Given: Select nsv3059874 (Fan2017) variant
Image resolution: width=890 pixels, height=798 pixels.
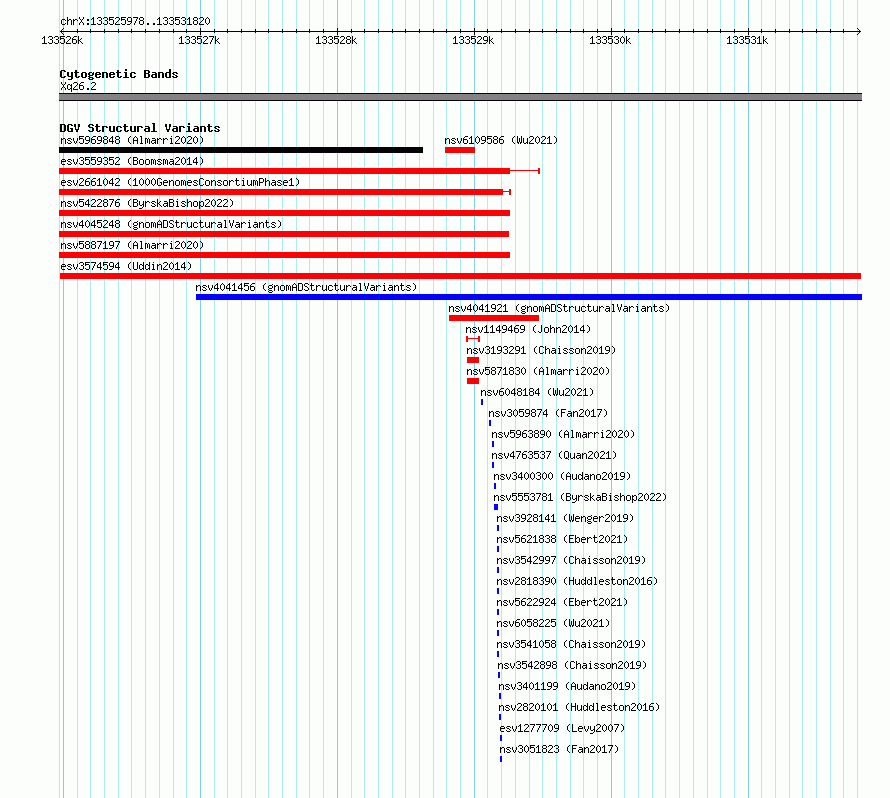Looking at the screenshot, I should [x=548, y=413].
